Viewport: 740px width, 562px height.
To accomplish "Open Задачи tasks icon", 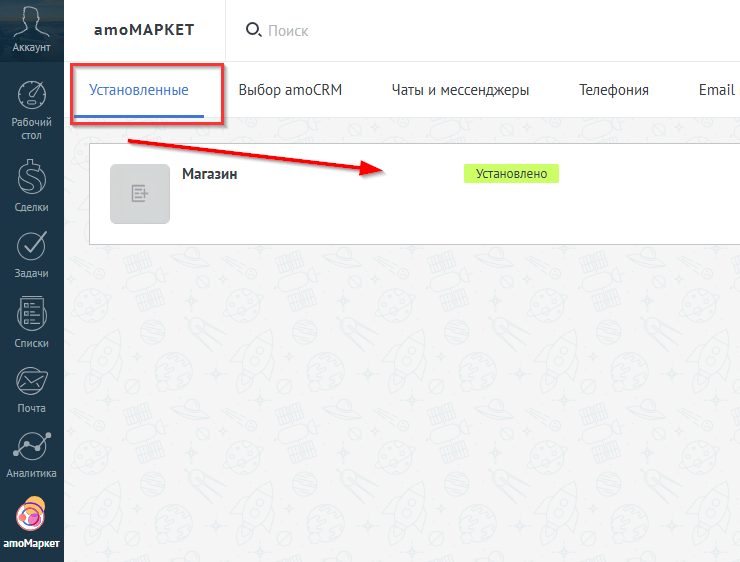I will 32,245.
